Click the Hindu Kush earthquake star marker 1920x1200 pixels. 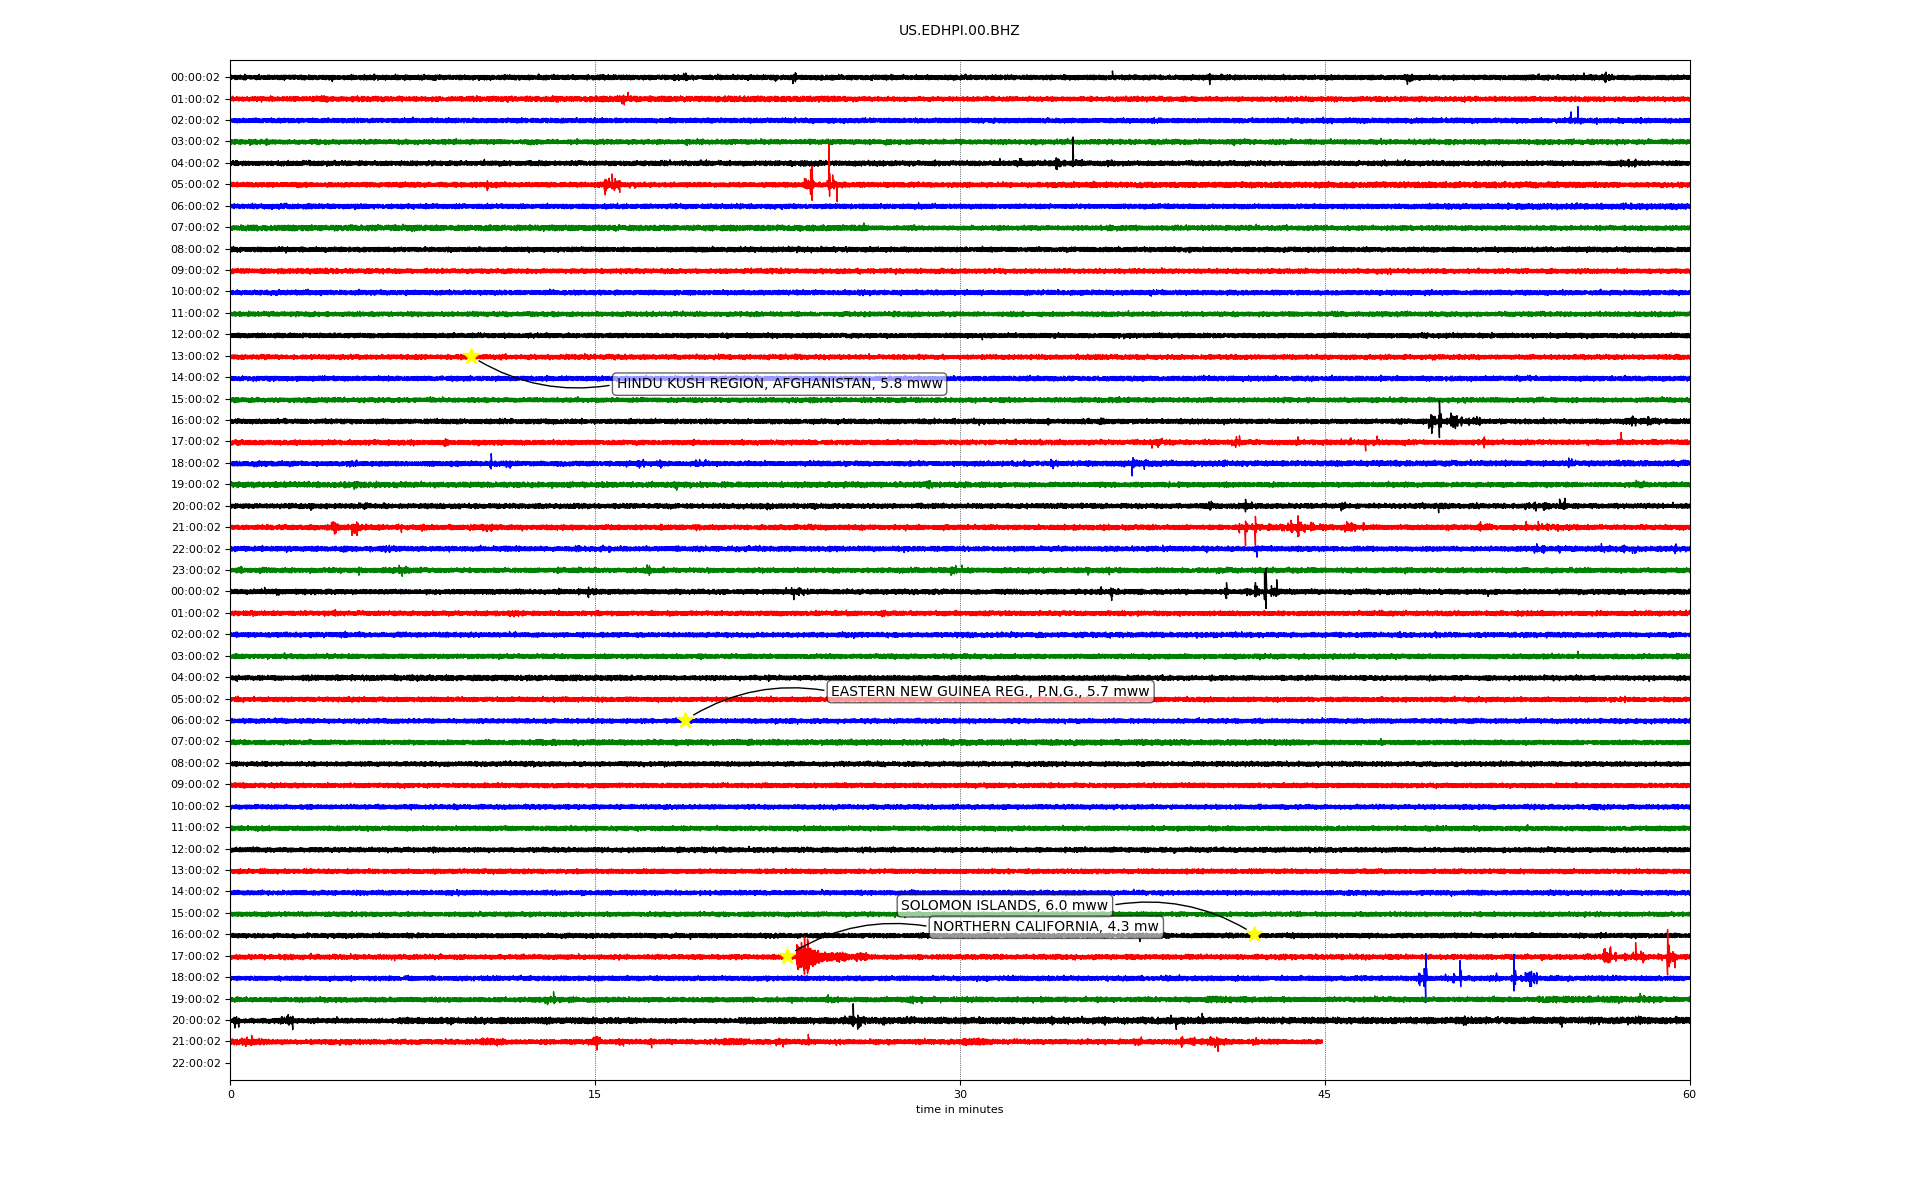[471, 356]
